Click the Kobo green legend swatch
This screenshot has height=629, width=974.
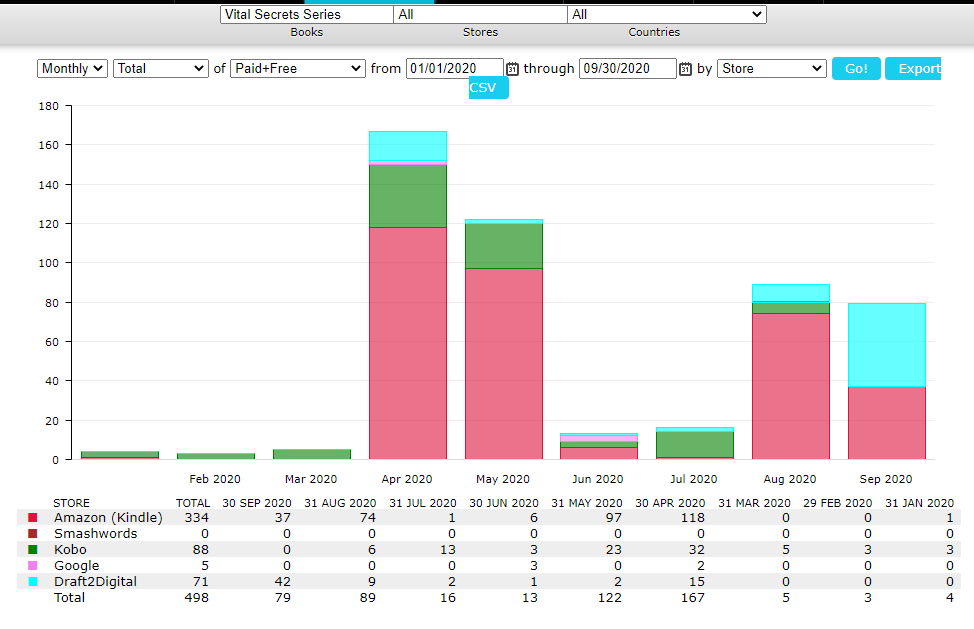tap(33, 549)
